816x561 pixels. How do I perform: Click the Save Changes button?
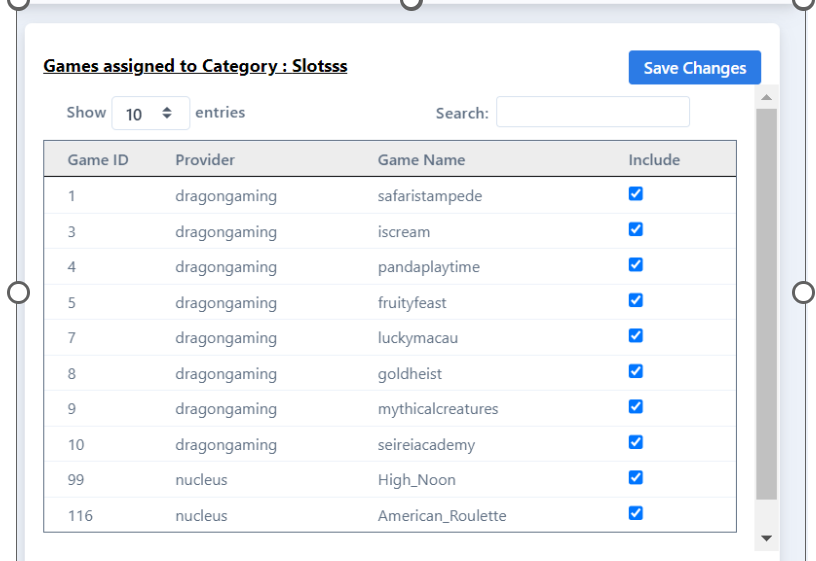click(694, 68)
